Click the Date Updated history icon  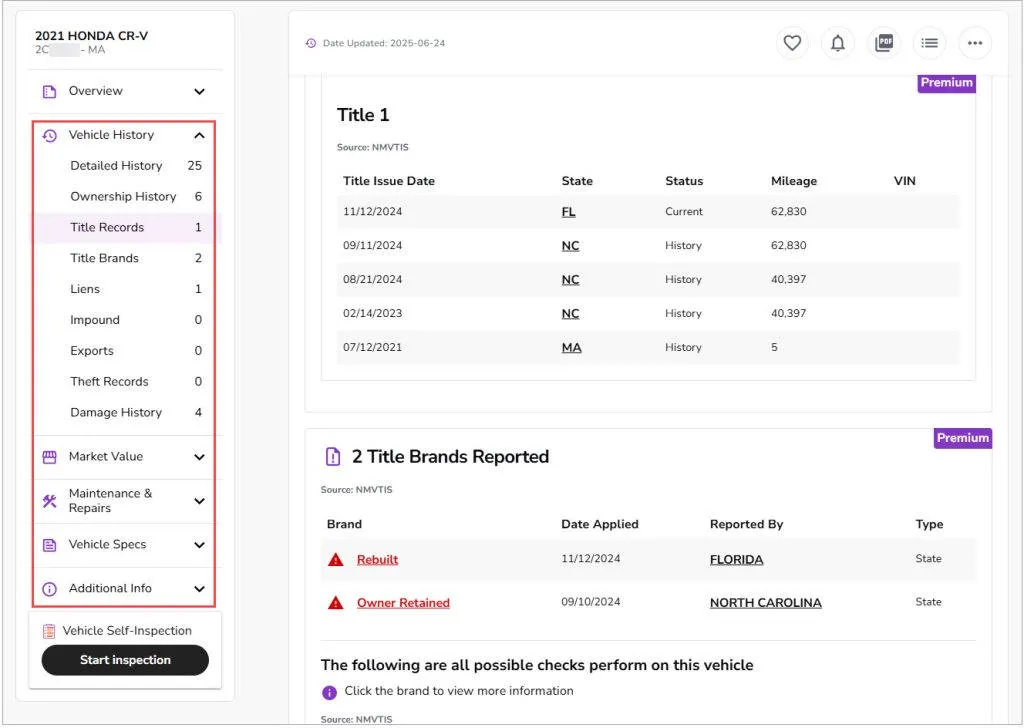tap(311, 43)
